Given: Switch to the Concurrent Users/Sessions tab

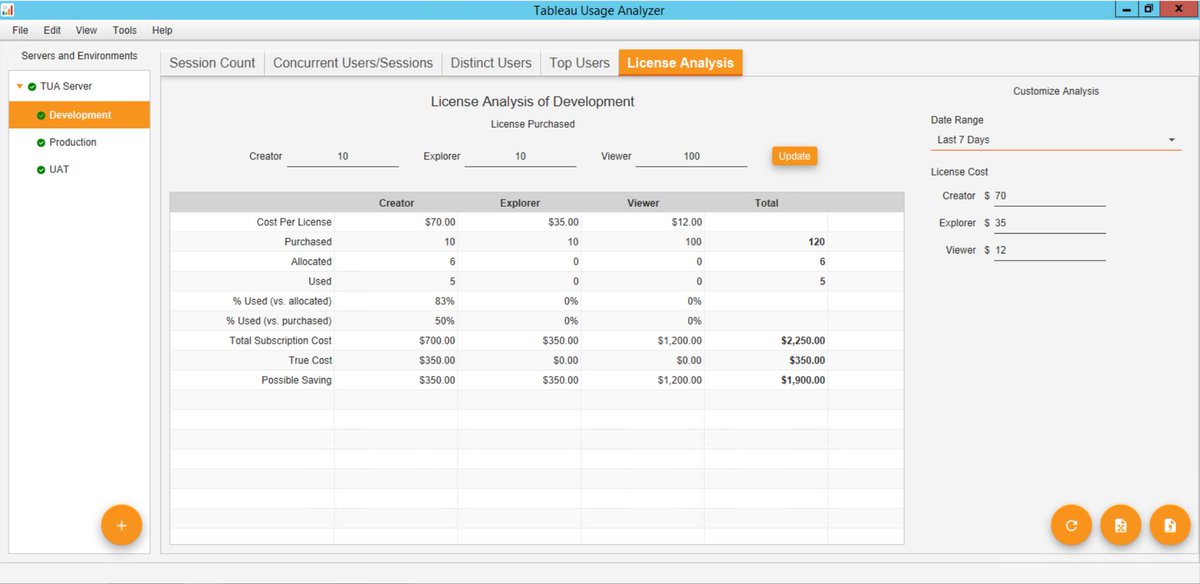Looking at the screenshot, I should pos(353,63).
